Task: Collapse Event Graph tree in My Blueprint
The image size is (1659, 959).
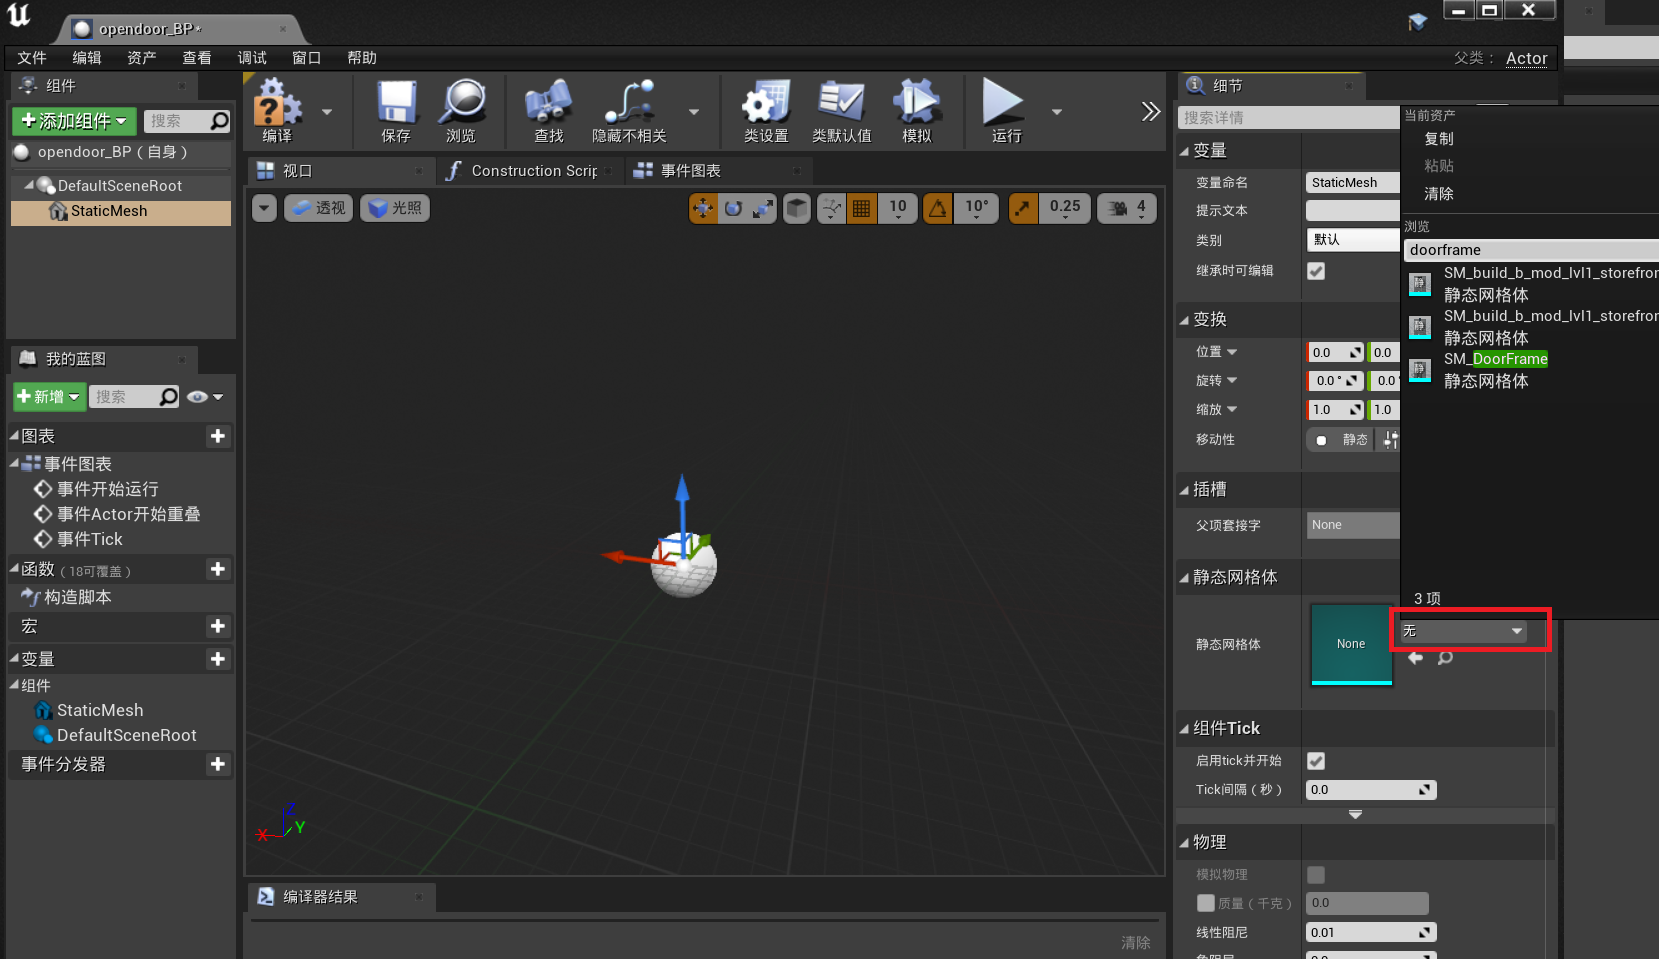Action: click(15, 463)
